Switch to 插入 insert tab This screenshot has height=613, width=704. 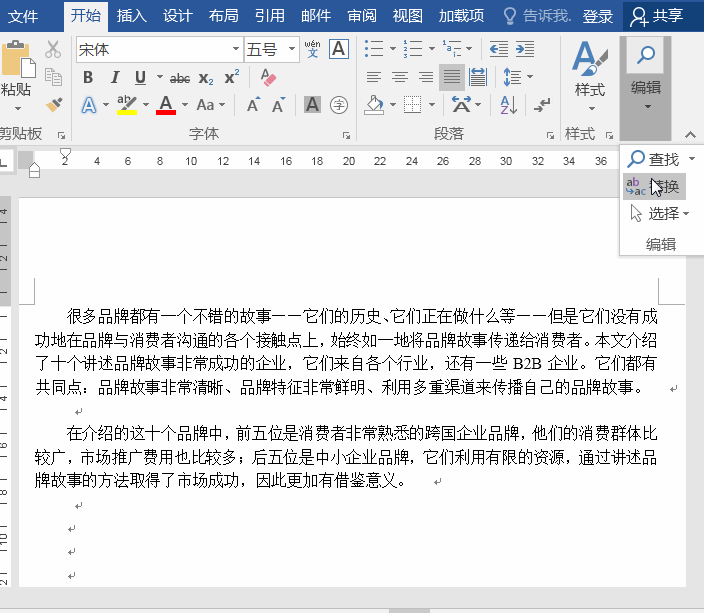[x=132, y=16]
